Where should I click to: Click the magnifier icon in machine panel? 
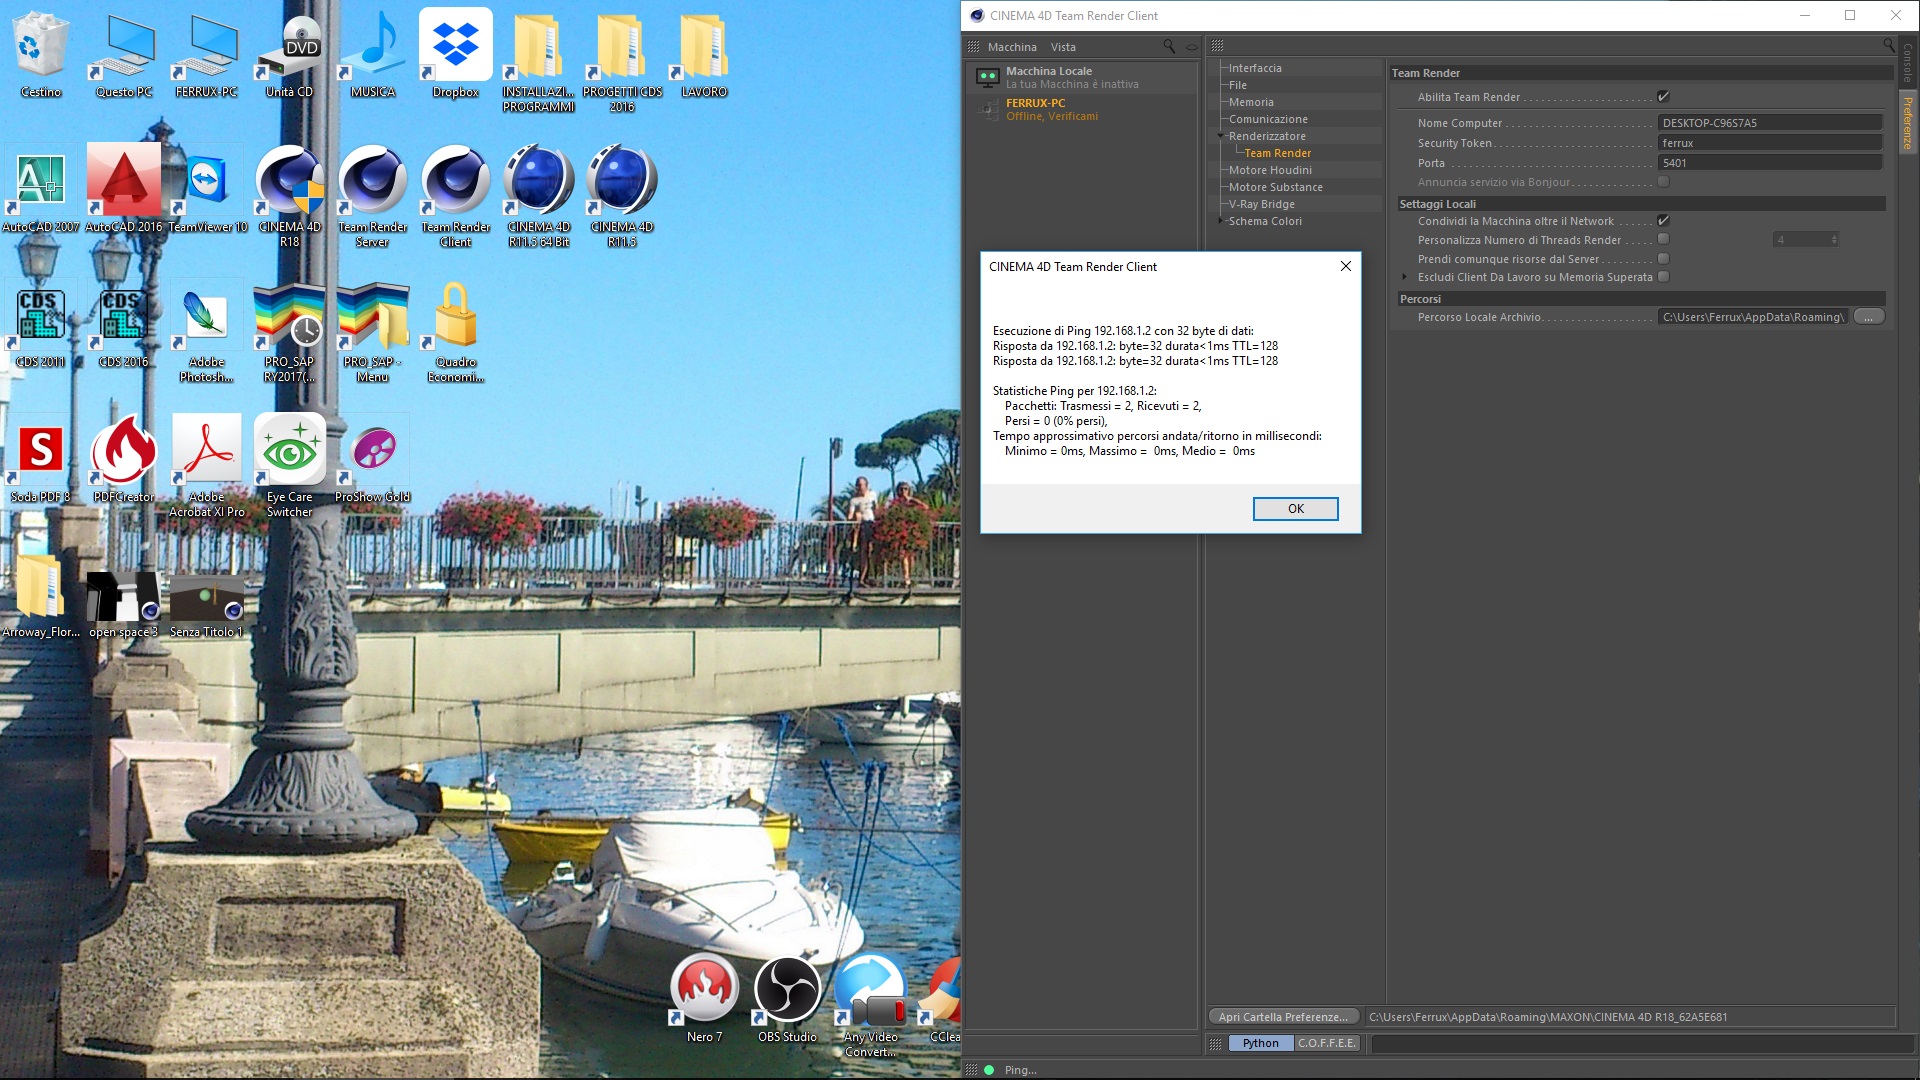point(1168,46)
